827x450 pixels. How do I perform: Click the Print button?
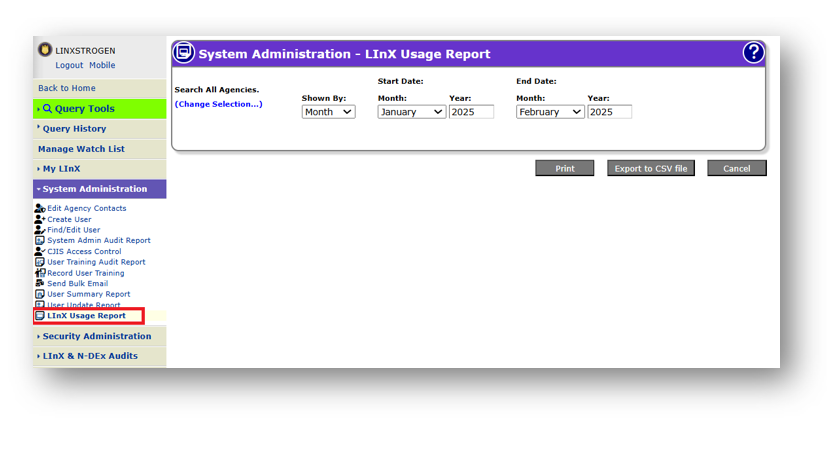click(x=564, y=168)
